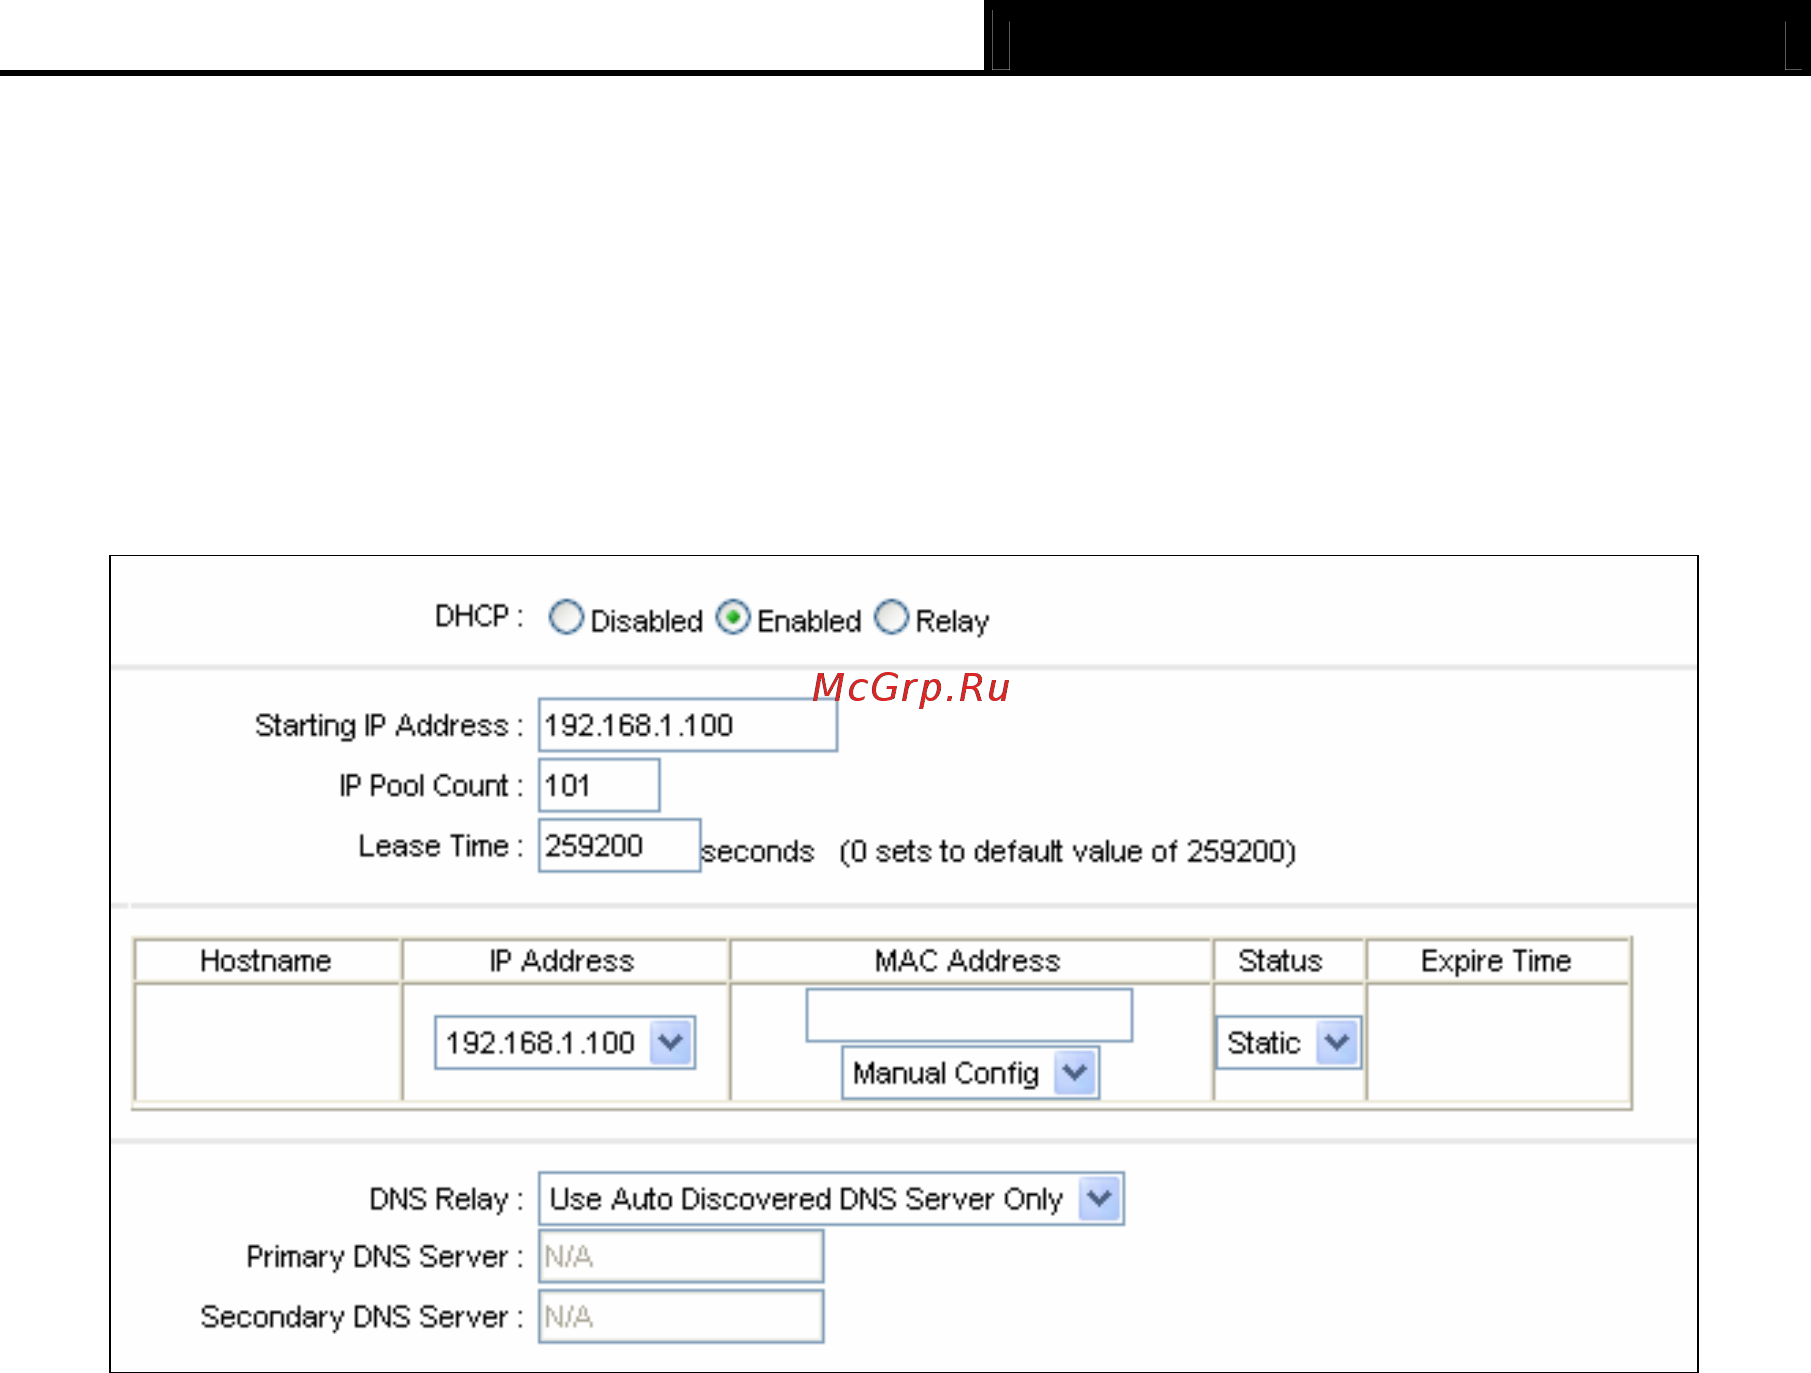Click the Status column header
The height and width of the screenshot is (1373, 1811).
click(x=1281, y=961)
